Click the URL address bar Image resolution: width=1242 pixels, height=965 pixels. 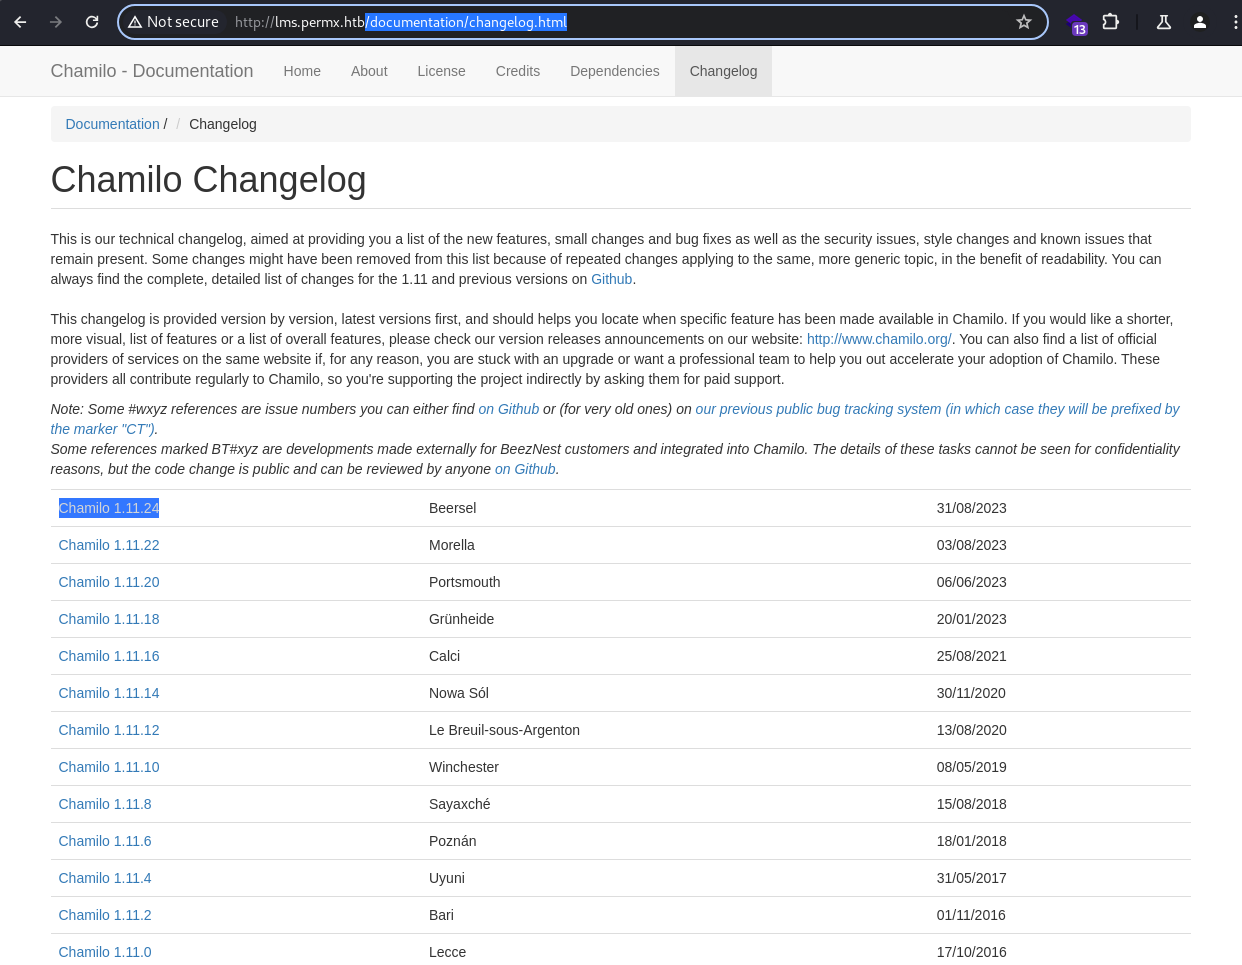click(x=582, y=22)
